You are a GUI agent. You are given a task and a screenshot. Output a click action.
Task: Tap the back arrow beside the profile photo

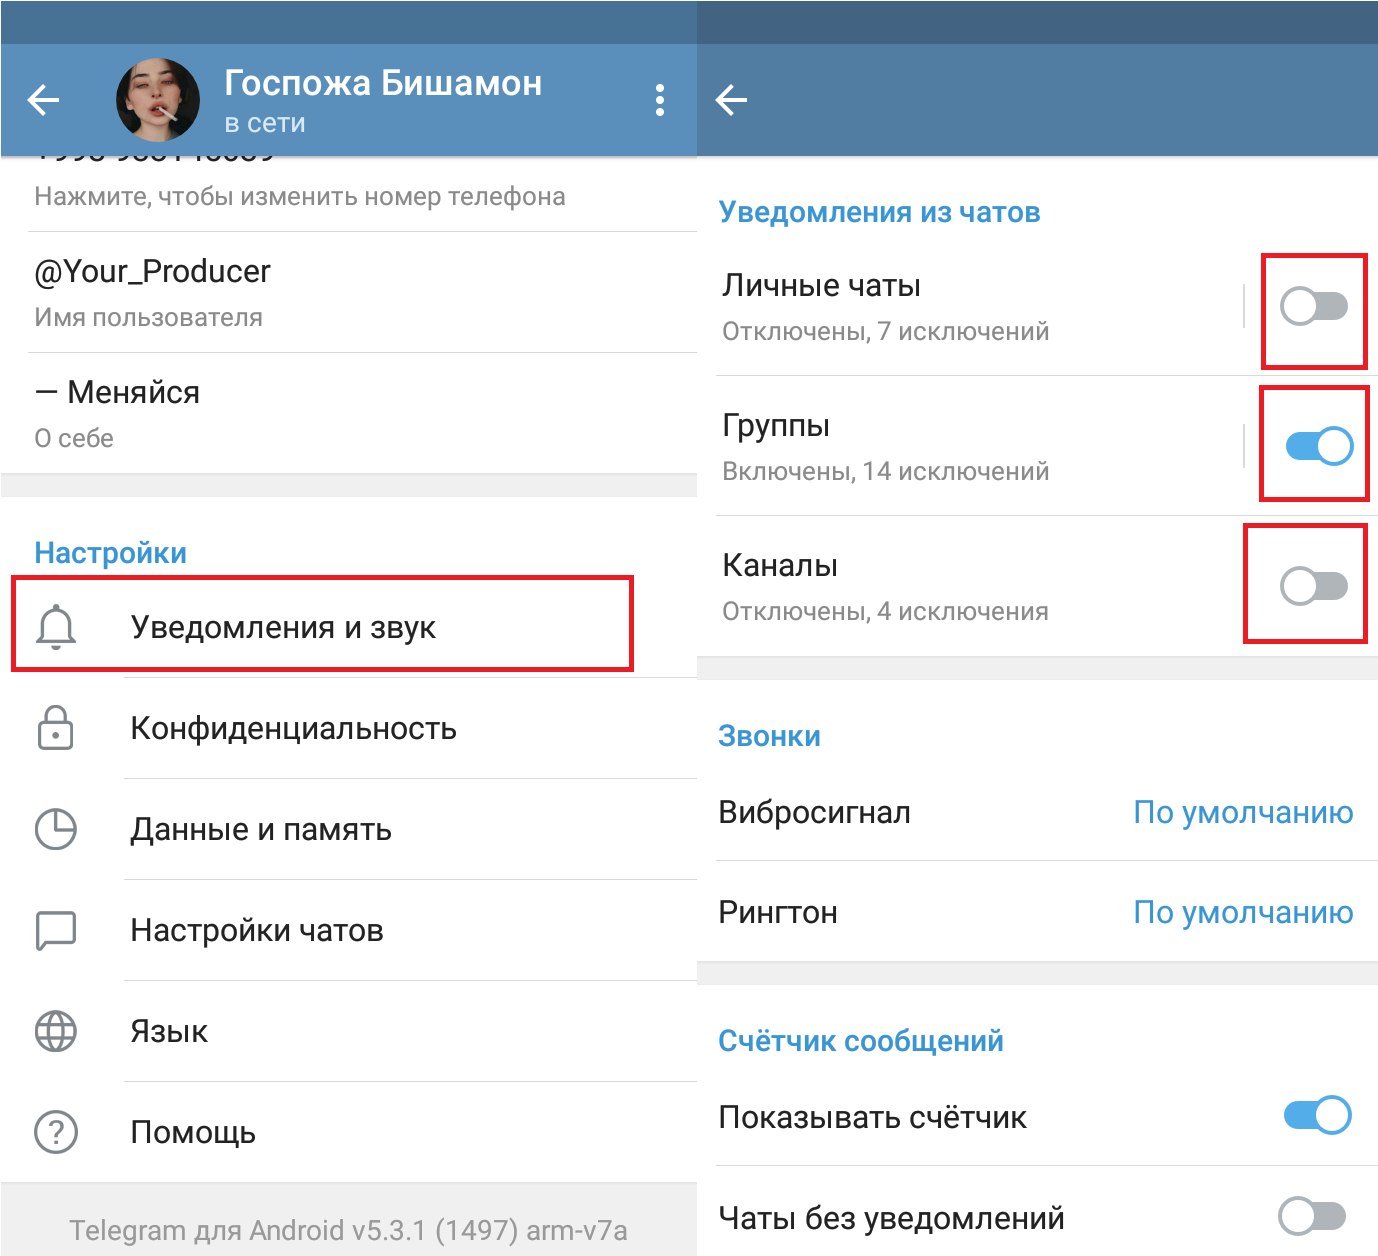coord(43,100)
